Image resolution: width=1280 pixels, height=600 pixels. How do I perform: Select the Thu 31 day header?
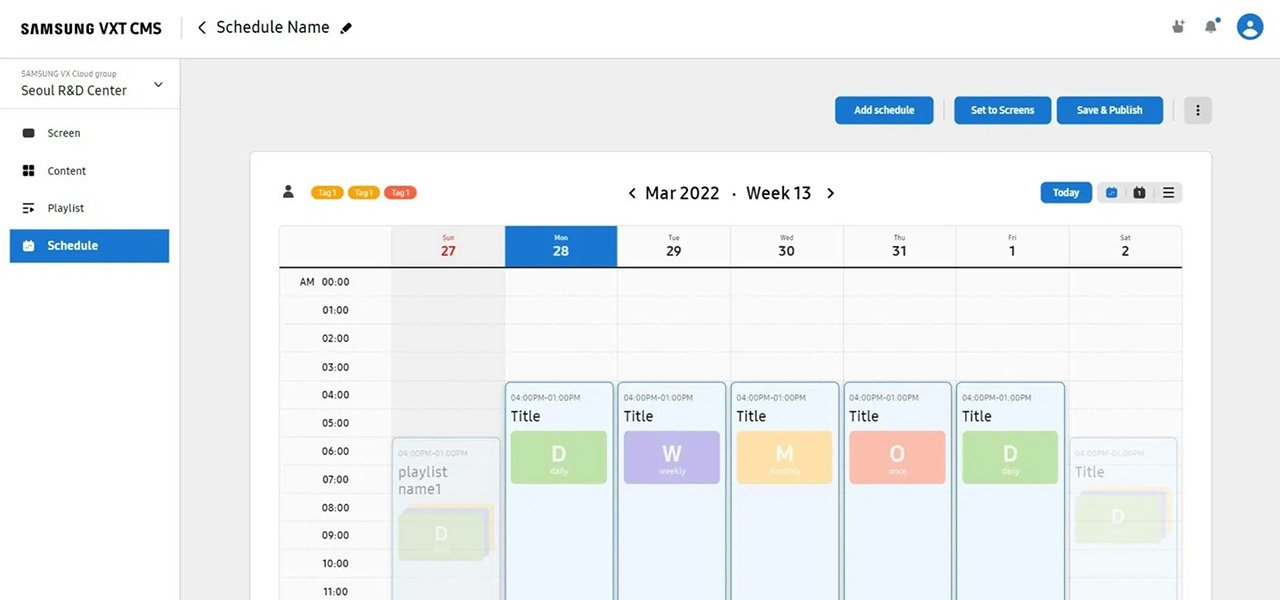(x=899, y=246)
